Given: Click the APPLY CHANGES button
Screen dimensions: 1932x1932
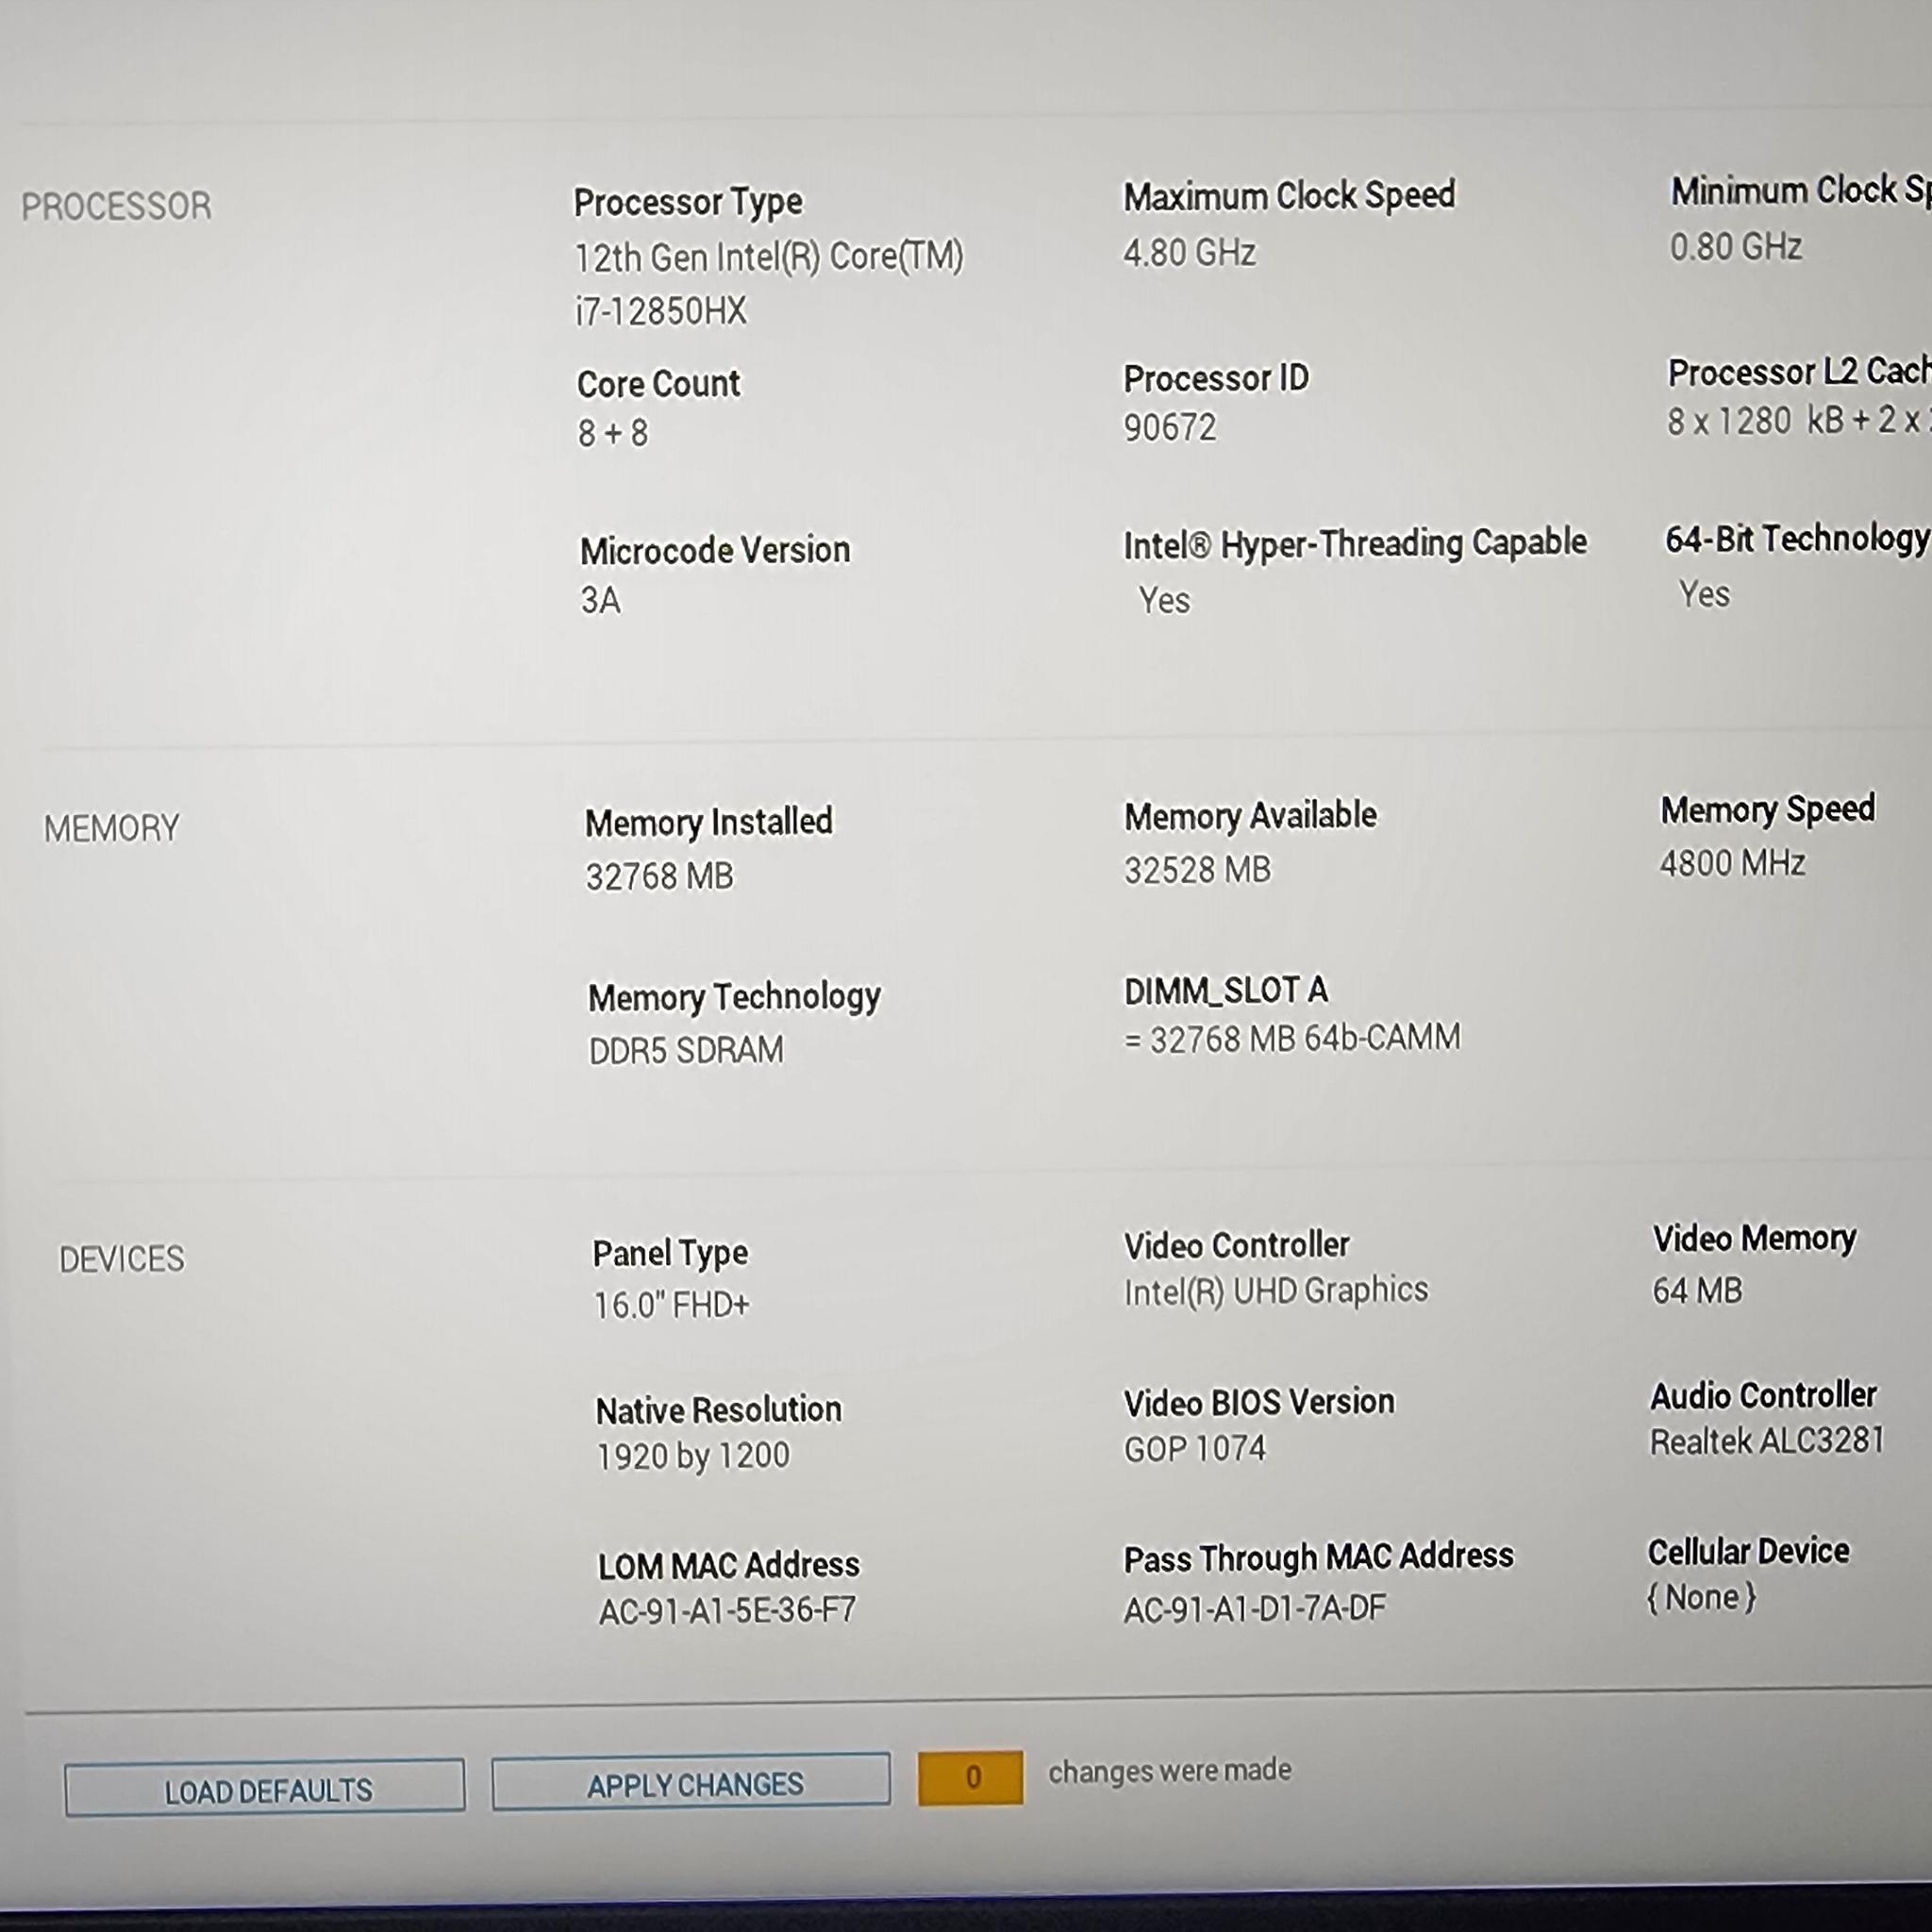Looking at the screenshot, I should (x=691, y=1783).
